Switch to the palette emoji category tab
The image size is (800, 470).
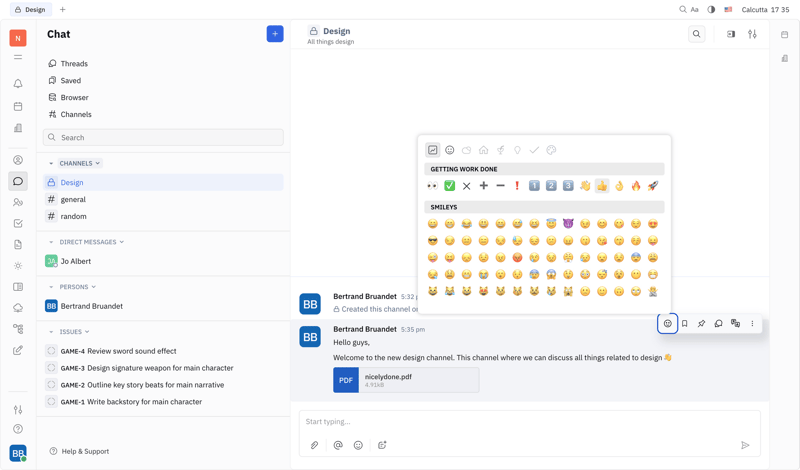(551, 150)
